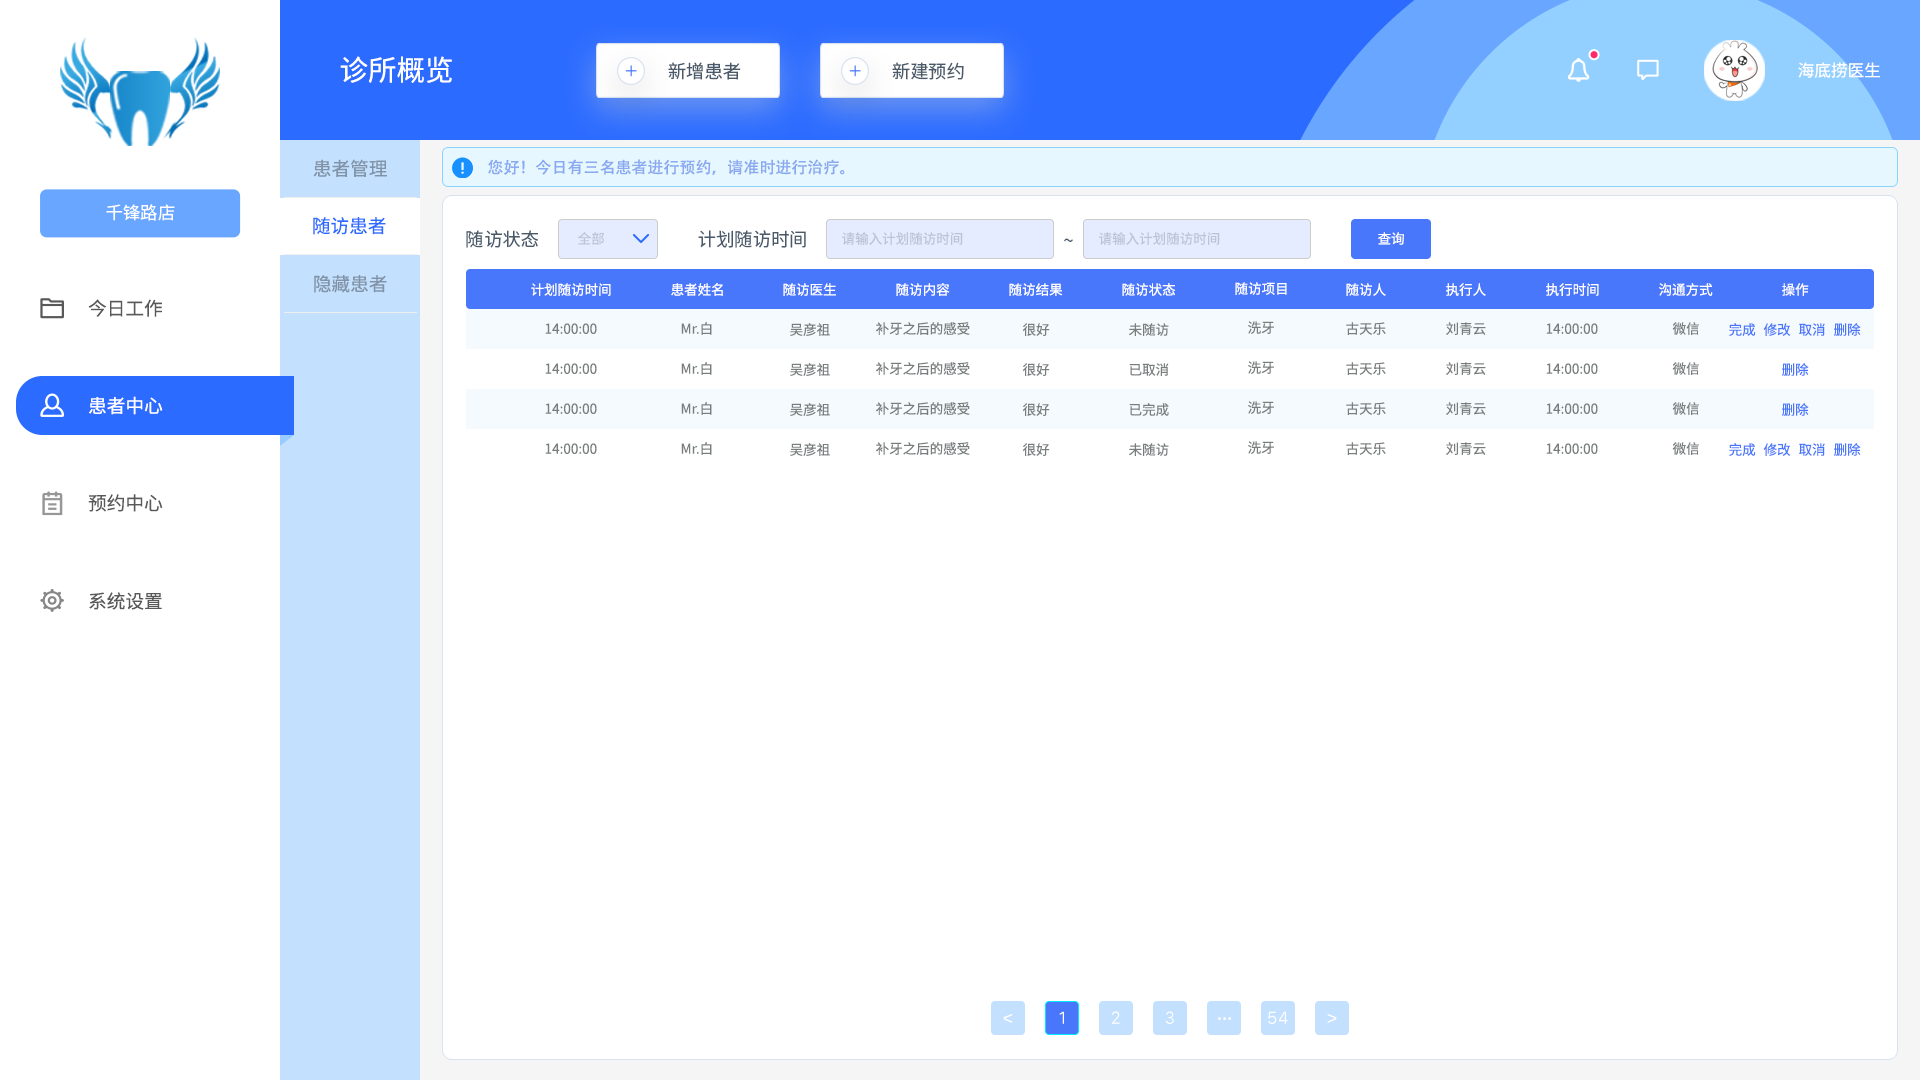1920x1080 pixels.
Task: Click the plus icon in 新增患者
Action: pyautogui.click(x=631, y=71)
